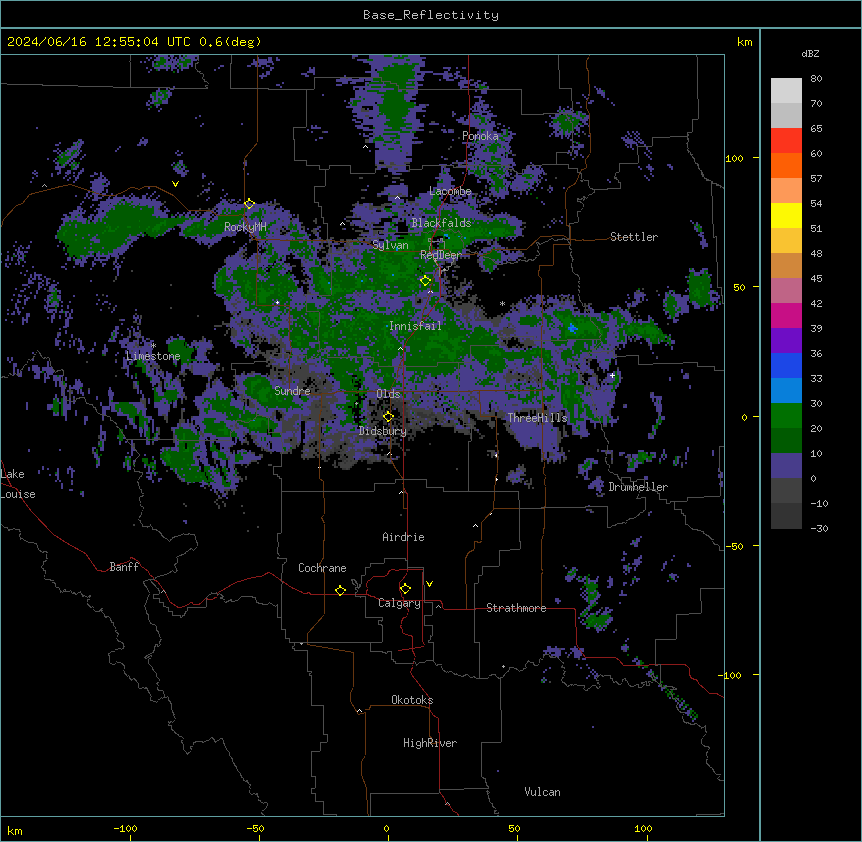Select the bright yellow swatch between 54 and 51
Viewport: 862px width, 842px height.
[786, 215]
